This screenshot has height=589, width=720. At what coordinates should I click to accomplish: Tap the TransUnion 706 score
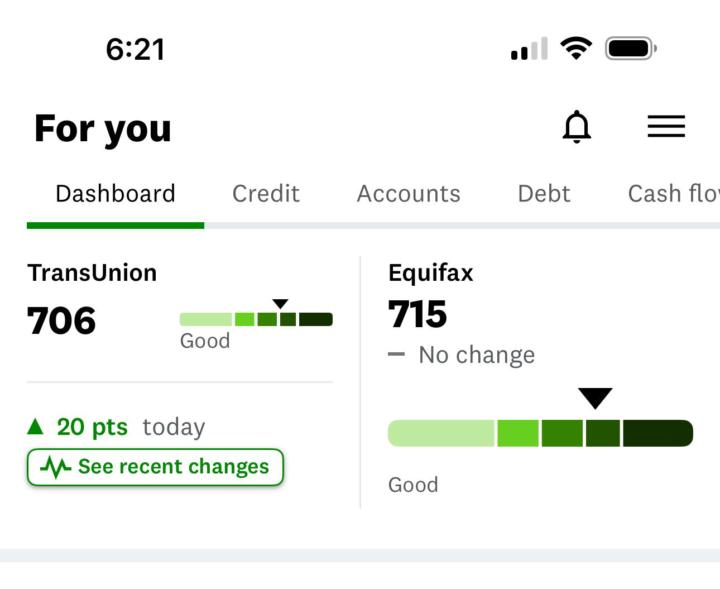pyautogui.click(x=62, y=321)
